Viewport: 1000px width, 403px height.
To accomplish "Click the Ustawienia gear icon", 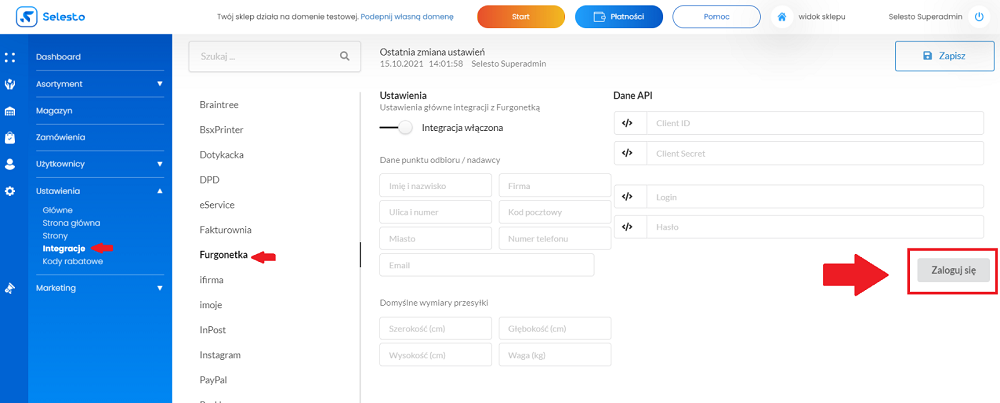I will click(10, 191).
